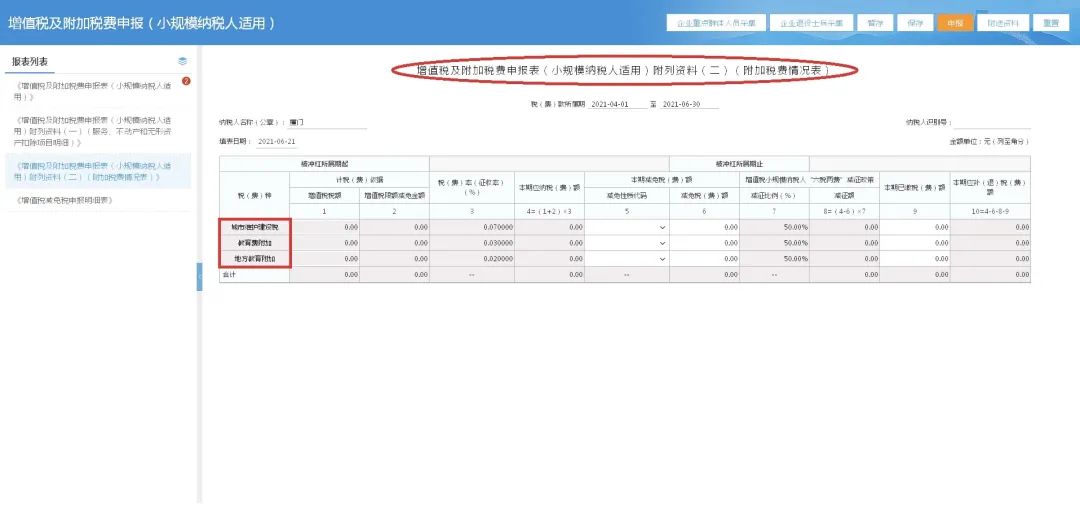Click 本期已缴税（费）额 cell for 城市维护建设税

(914, 227)
